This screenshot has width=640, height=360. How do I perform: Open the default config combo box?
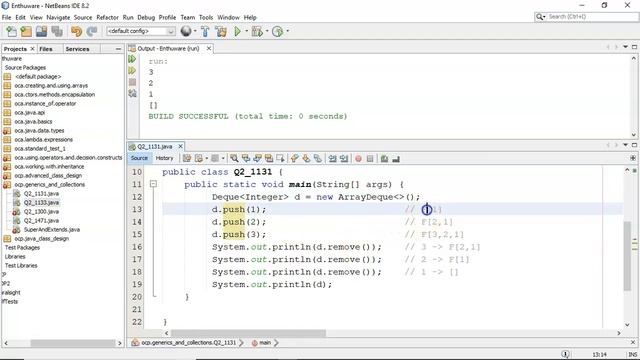(x=141, y=31)
